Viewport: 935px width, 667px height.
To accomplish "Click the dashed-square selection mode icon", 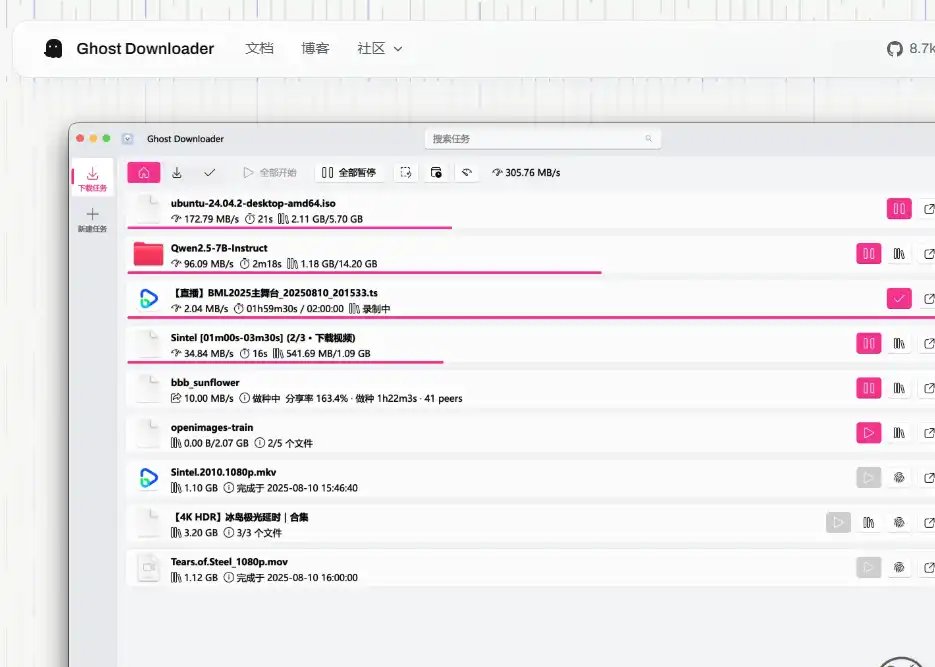I will (405, 172).
